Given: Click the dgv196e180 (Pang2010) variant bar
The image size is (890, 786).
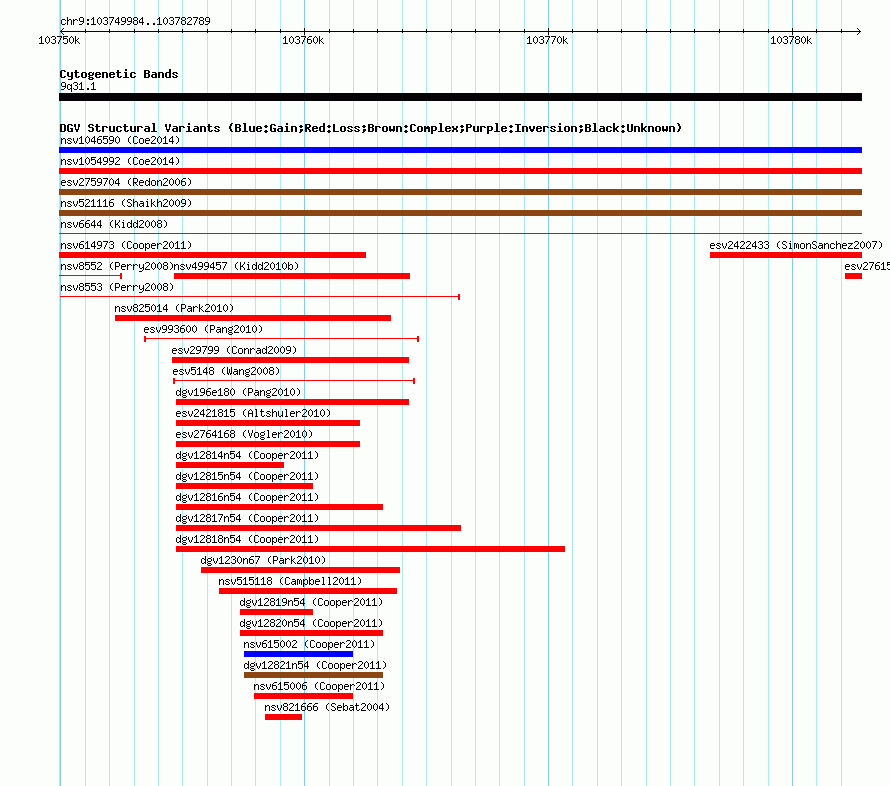Looking at the screenshot, I should point(292,402).
